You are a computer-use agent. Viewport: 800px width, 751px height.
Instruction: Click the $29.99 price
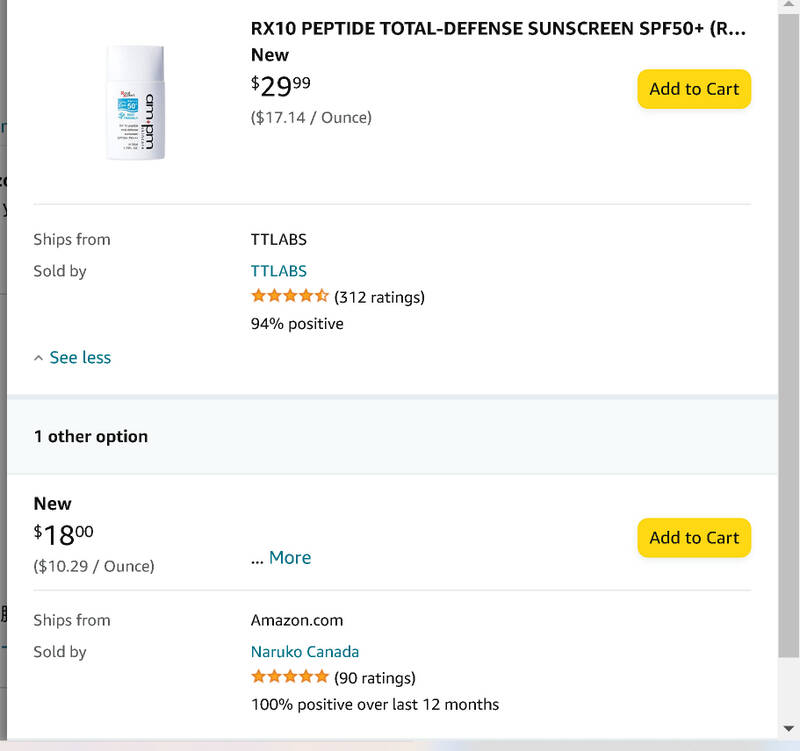(x=281, y=86)
